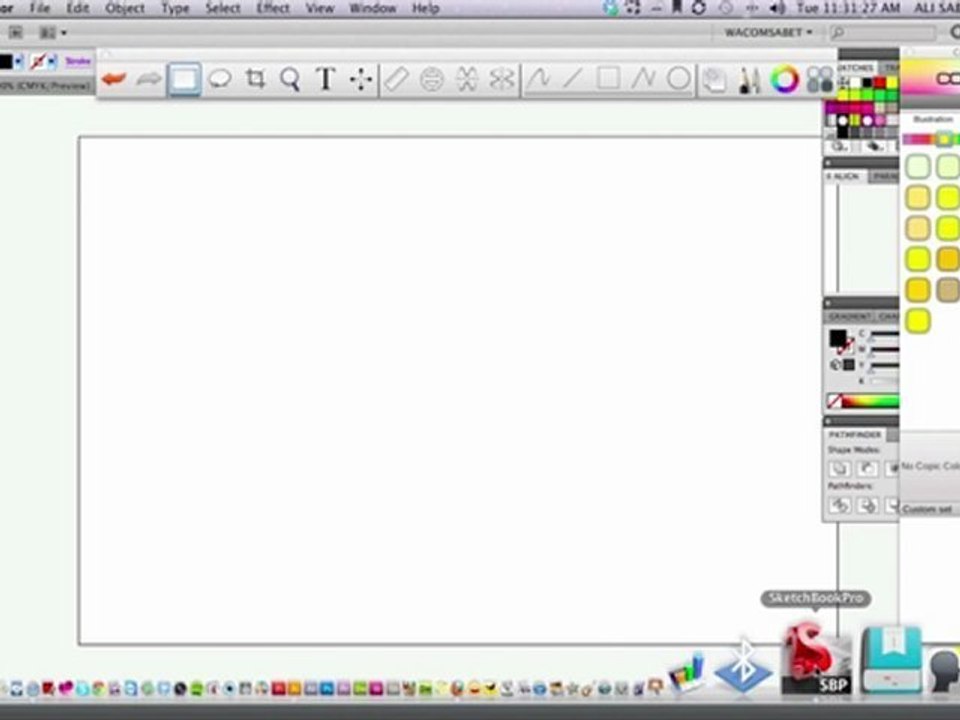Click the Bluetooth icon in the Dock
960x720 pixels.
click(743, 666)
